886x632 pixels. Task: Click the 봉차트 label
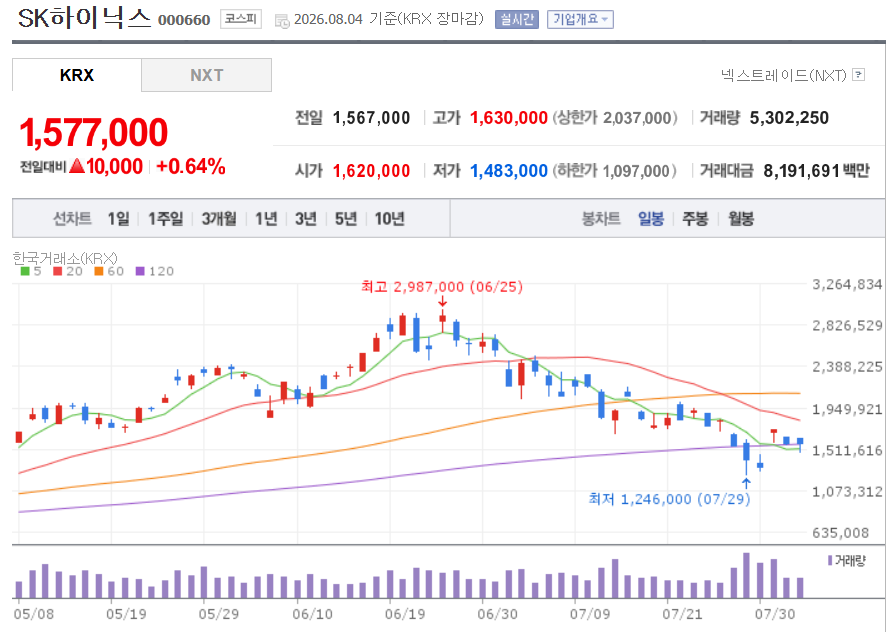[601, 218]
